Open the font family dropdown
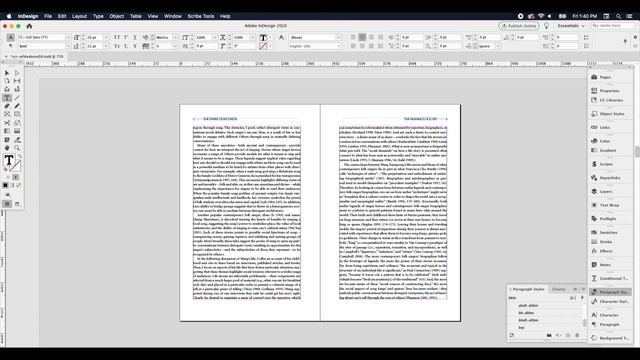The height and width of the screenshot is (360, 640). click(x=68, y=37)
